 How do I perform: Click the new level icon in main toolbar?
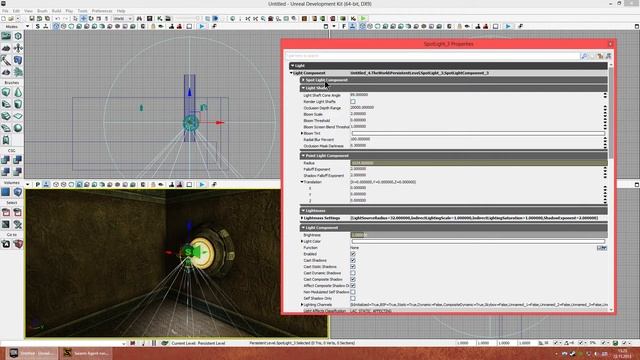4,18
